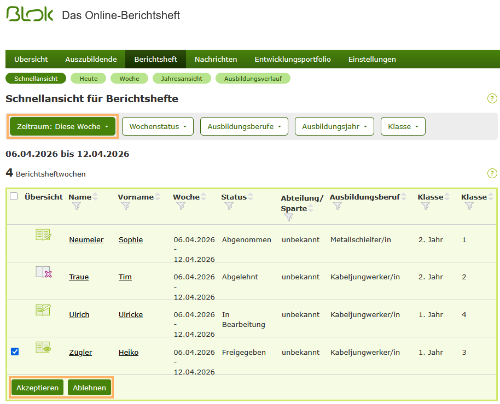Open Ulrich's in-progress report book icon

(43, 310)
